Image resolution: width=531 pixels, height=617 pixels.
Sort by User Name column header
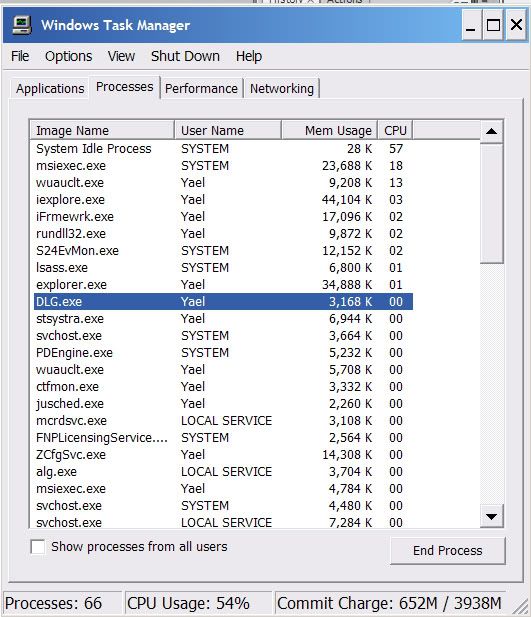[x=228, y=130]
